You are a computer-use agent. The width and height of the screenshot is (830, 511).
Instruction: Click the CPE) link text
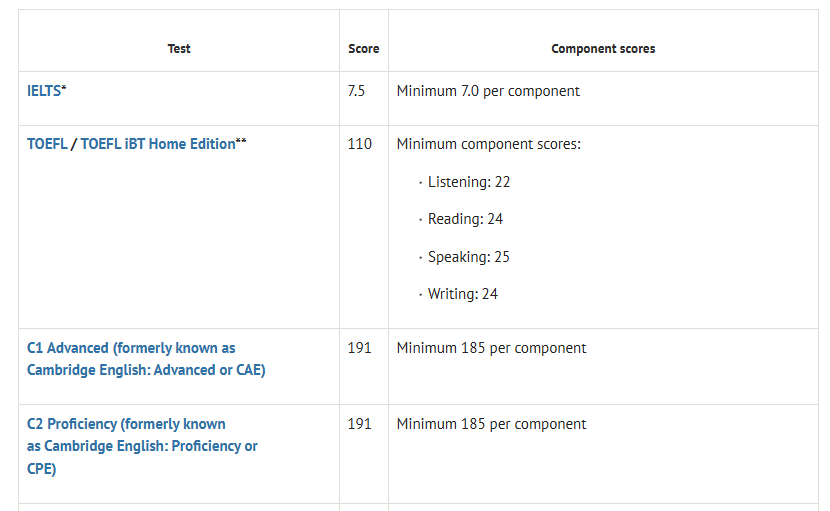pyautogui.click(x=41, y=469)
